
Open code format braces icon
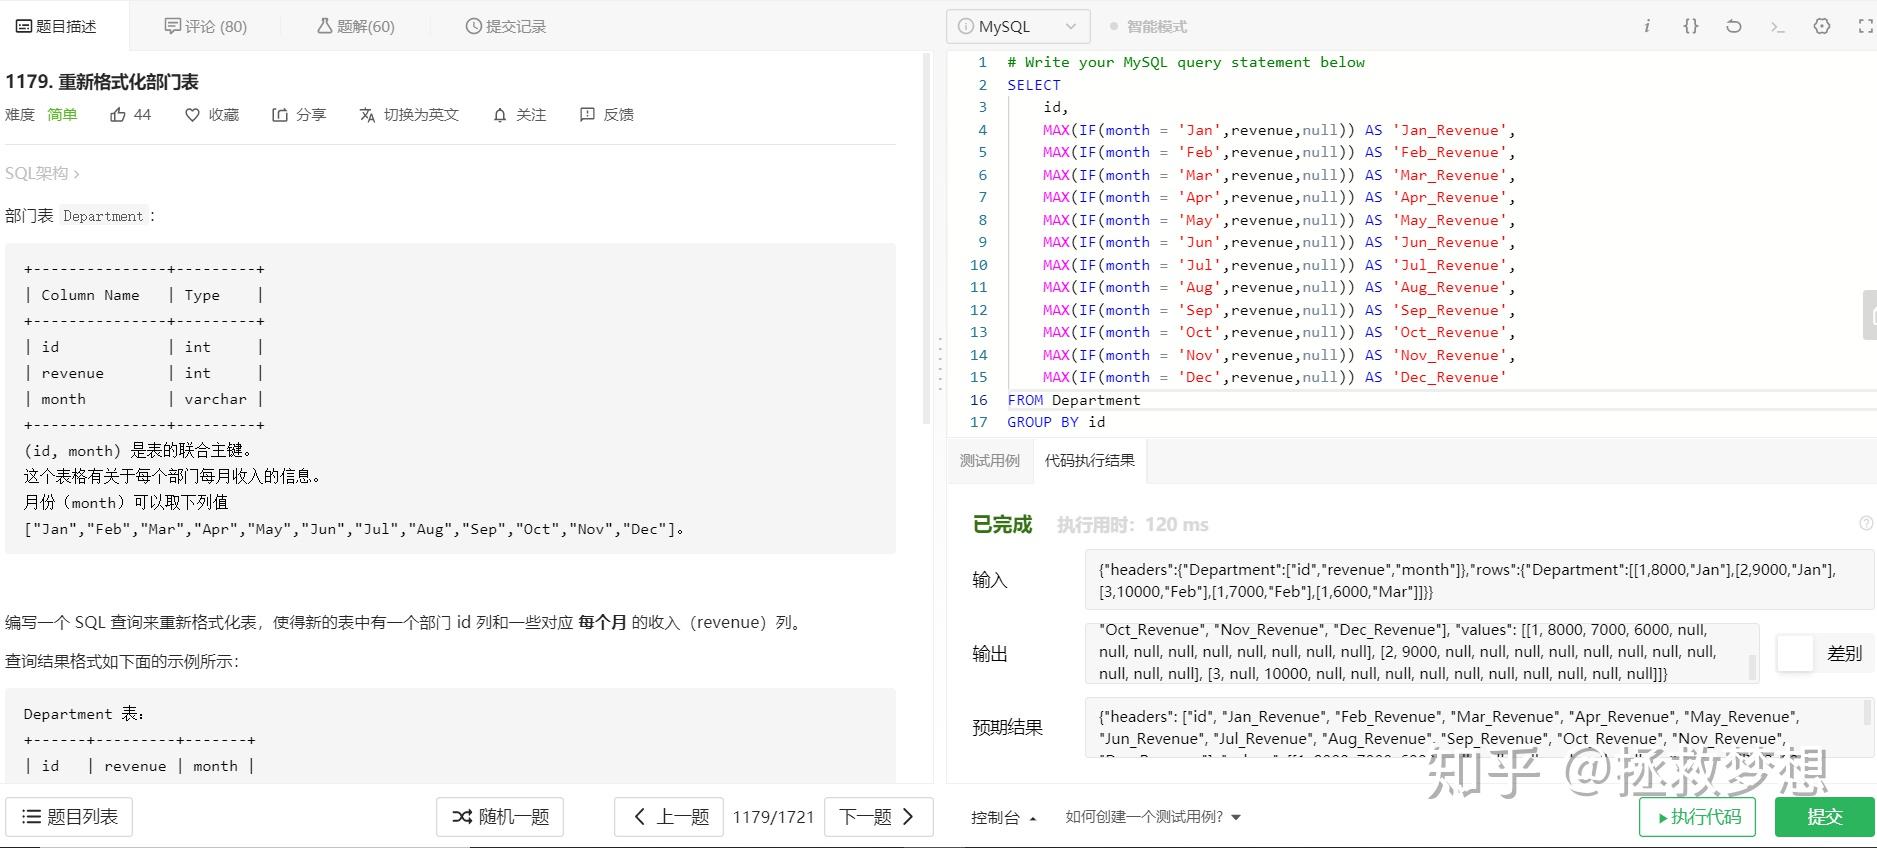tap(1690, 26)
